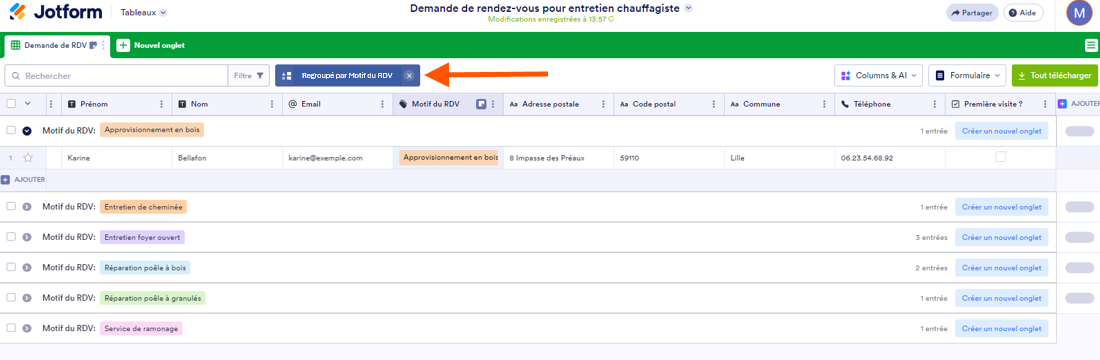The image size is (1100, 360).
Task: Click the Rechercher search field
Action: point(116,76)
